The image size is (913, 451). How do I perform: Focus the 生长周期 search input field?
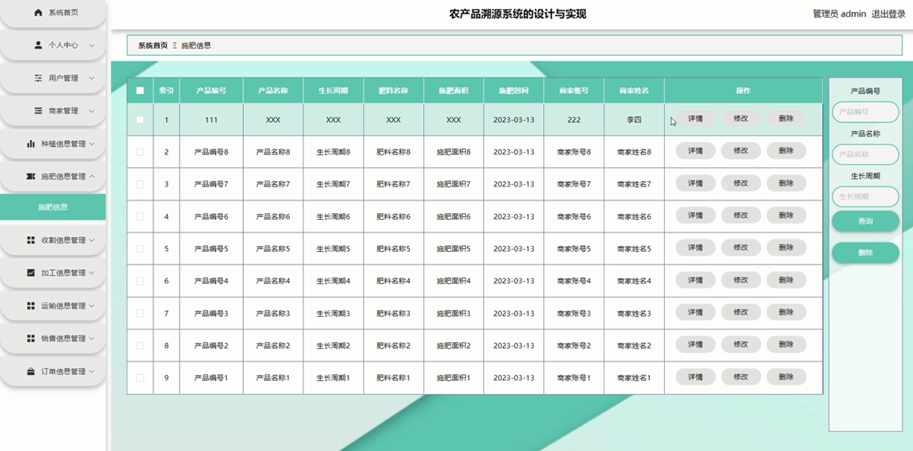pos(865,197)
